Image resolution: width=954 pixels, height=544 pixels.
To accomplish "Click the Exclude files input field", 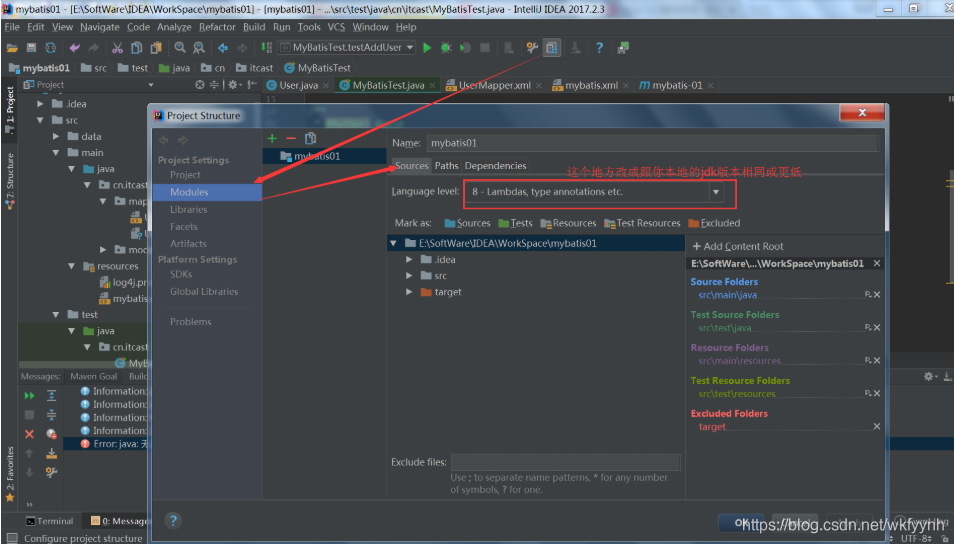I will pyautogui.click(x=565, y=462).
